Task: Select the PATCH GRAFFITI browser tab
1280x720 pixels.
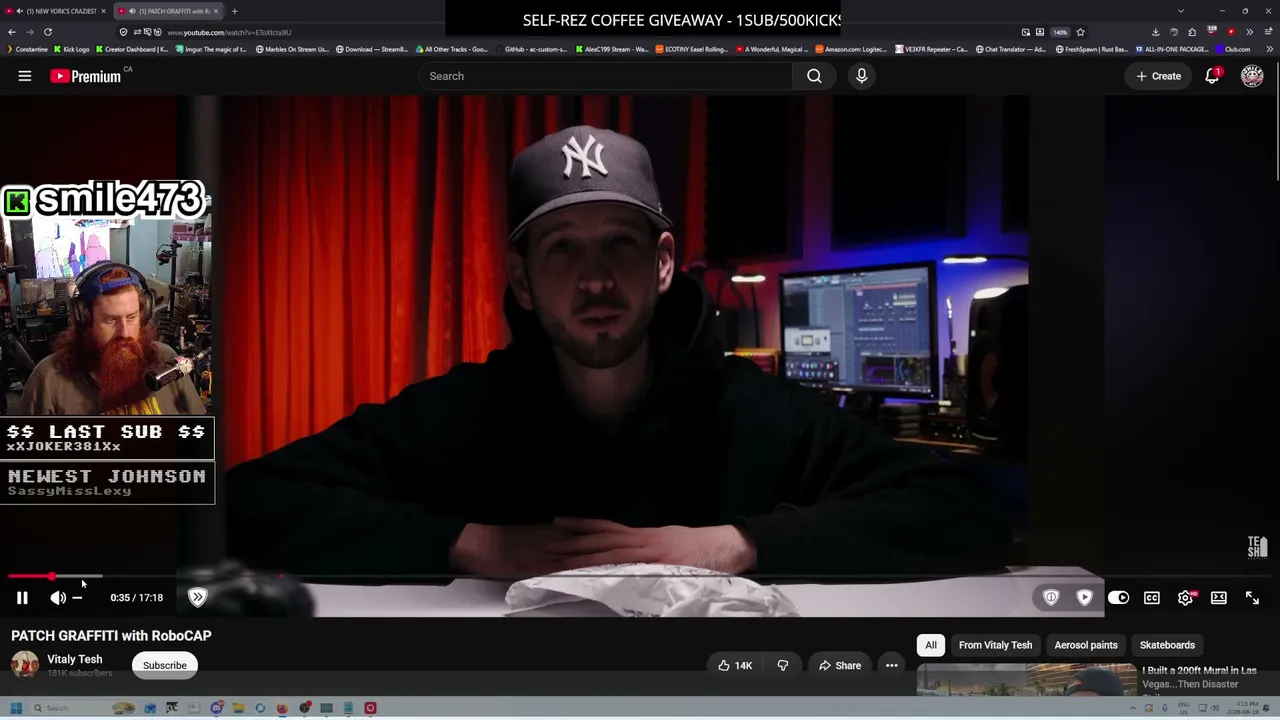Action: (x=168, y=11)
